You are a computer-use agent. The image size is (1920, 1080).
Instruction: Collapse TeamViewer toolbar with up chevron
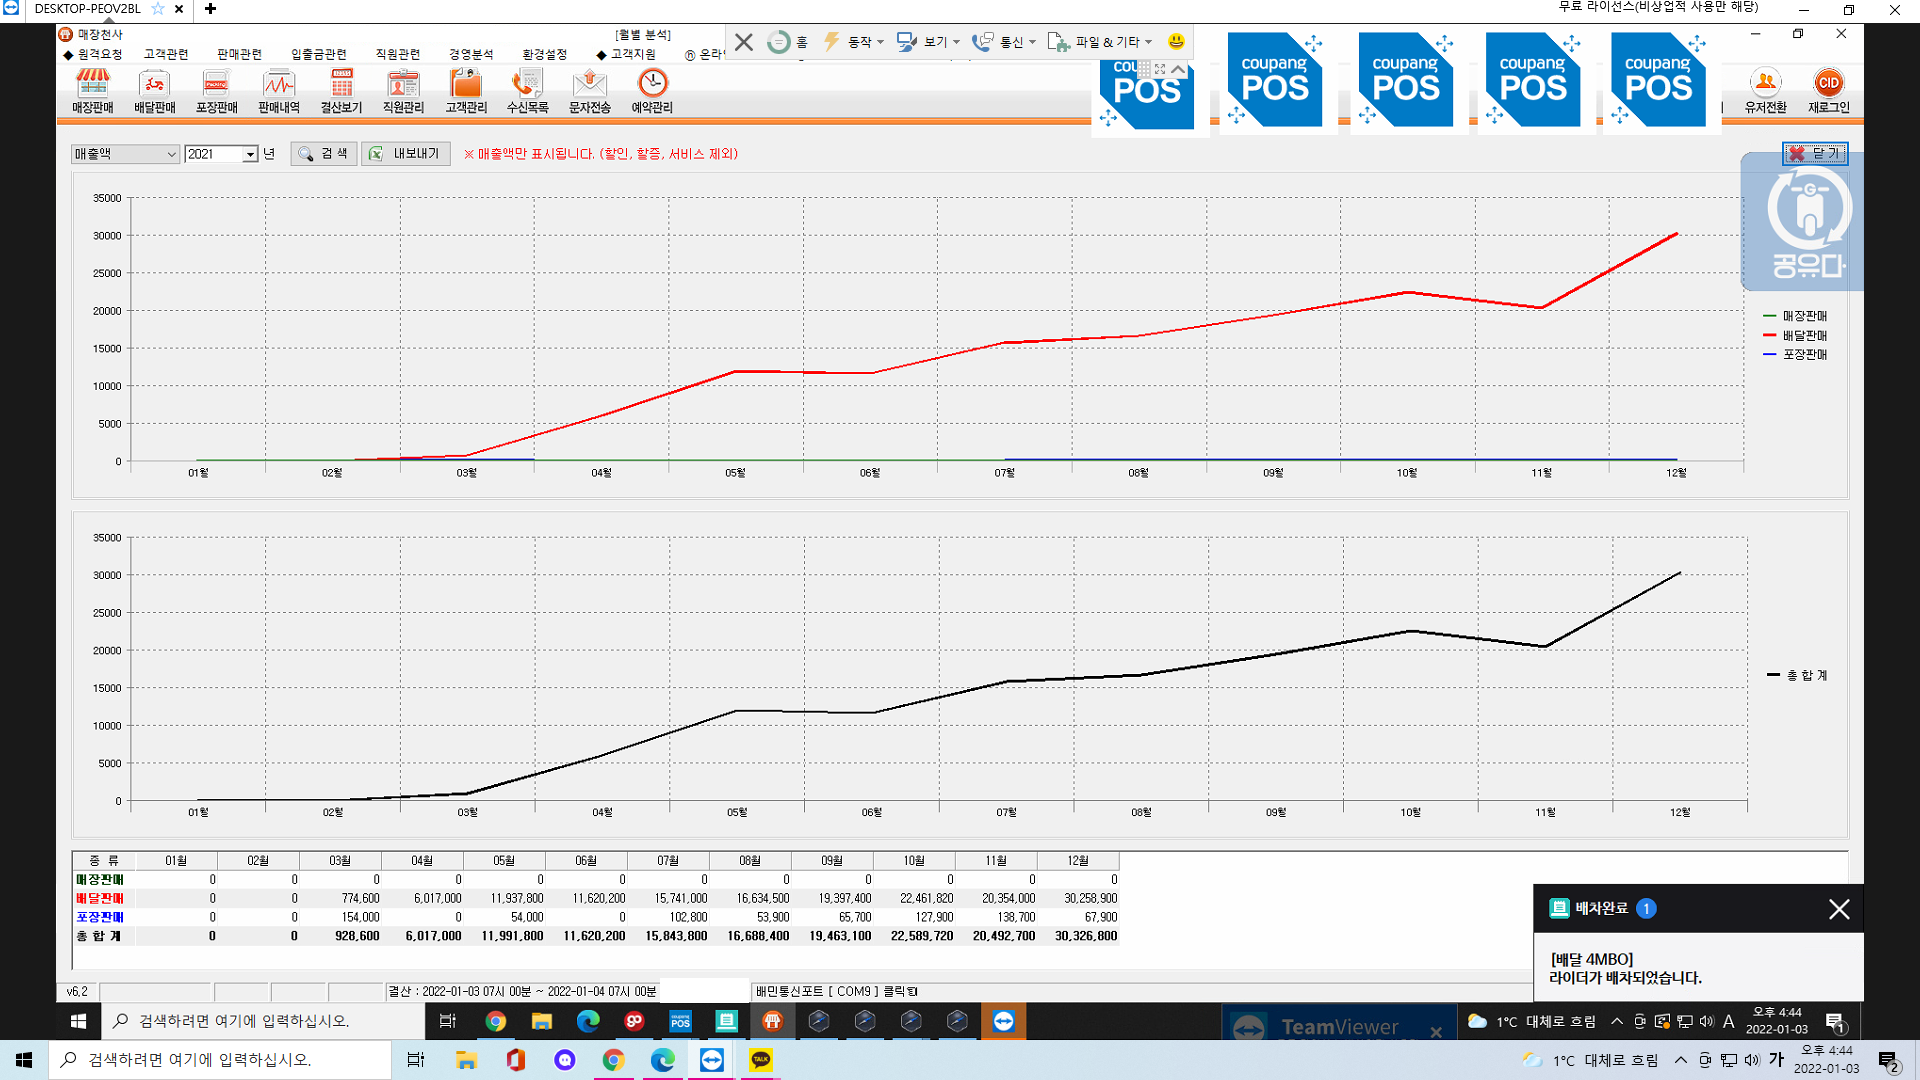[x=1178, y=69]
